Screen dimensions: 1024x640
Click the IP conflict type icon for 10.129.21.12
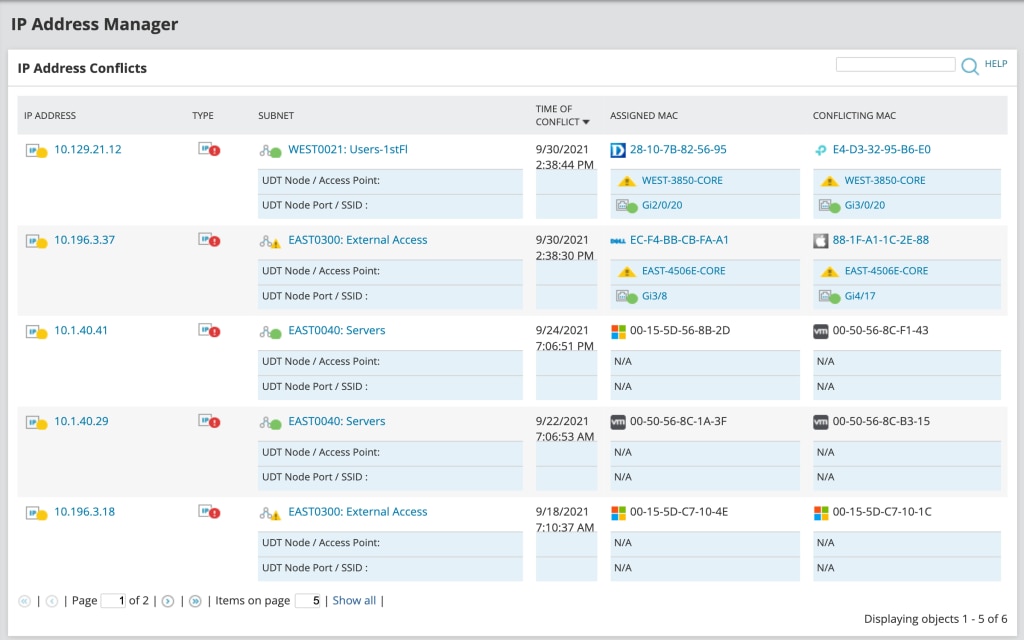(203, 149)
